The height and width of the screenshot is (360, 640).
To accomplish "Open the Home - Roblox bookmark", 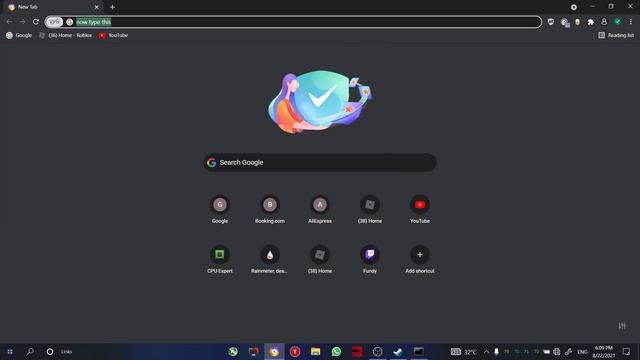I will click(x=66, y=36).
